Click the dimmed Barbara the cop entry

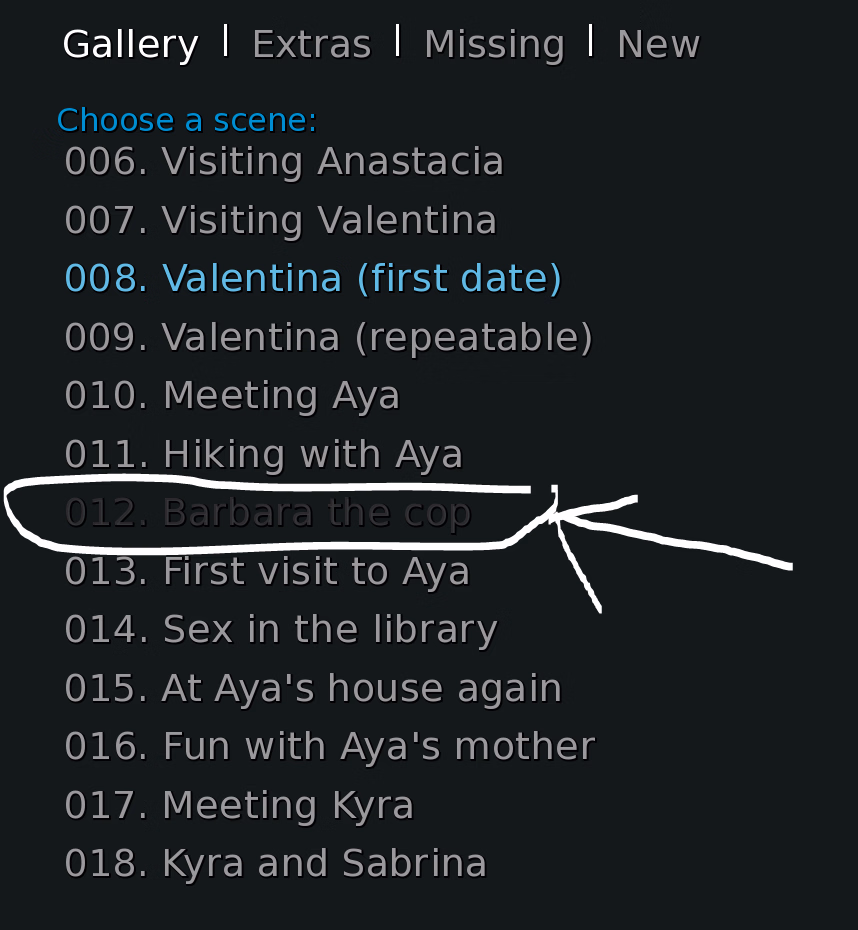pos(267,513)
